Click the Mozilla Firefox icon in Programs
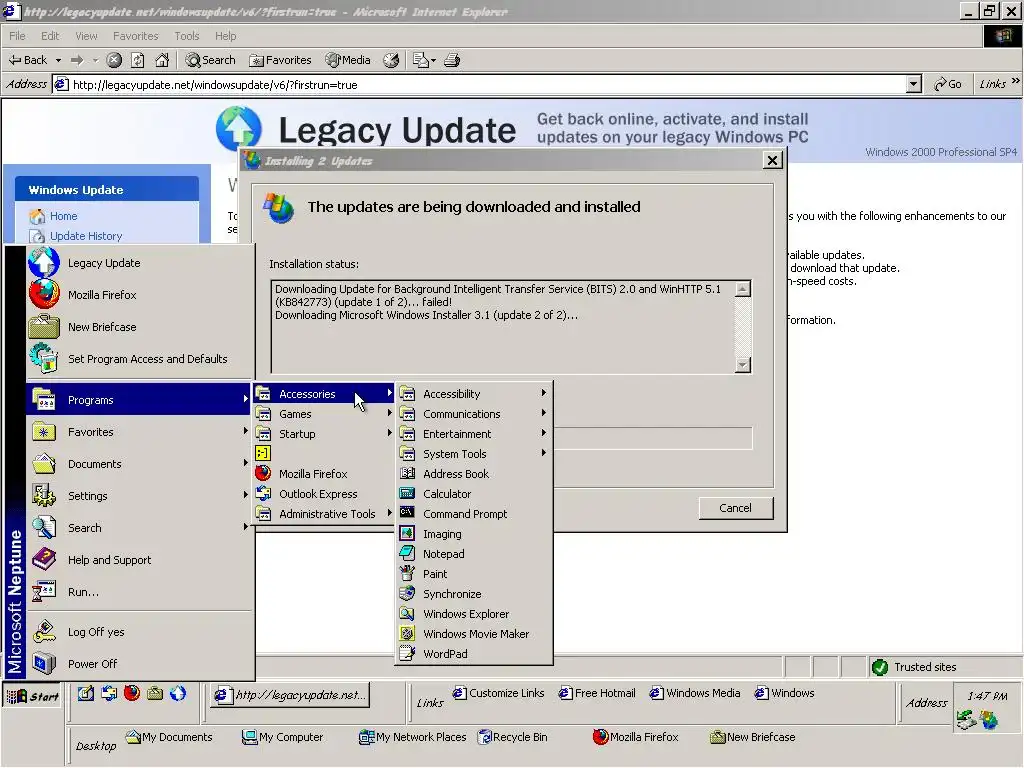Screen dimensions: 1024x768 pos(263,473)
